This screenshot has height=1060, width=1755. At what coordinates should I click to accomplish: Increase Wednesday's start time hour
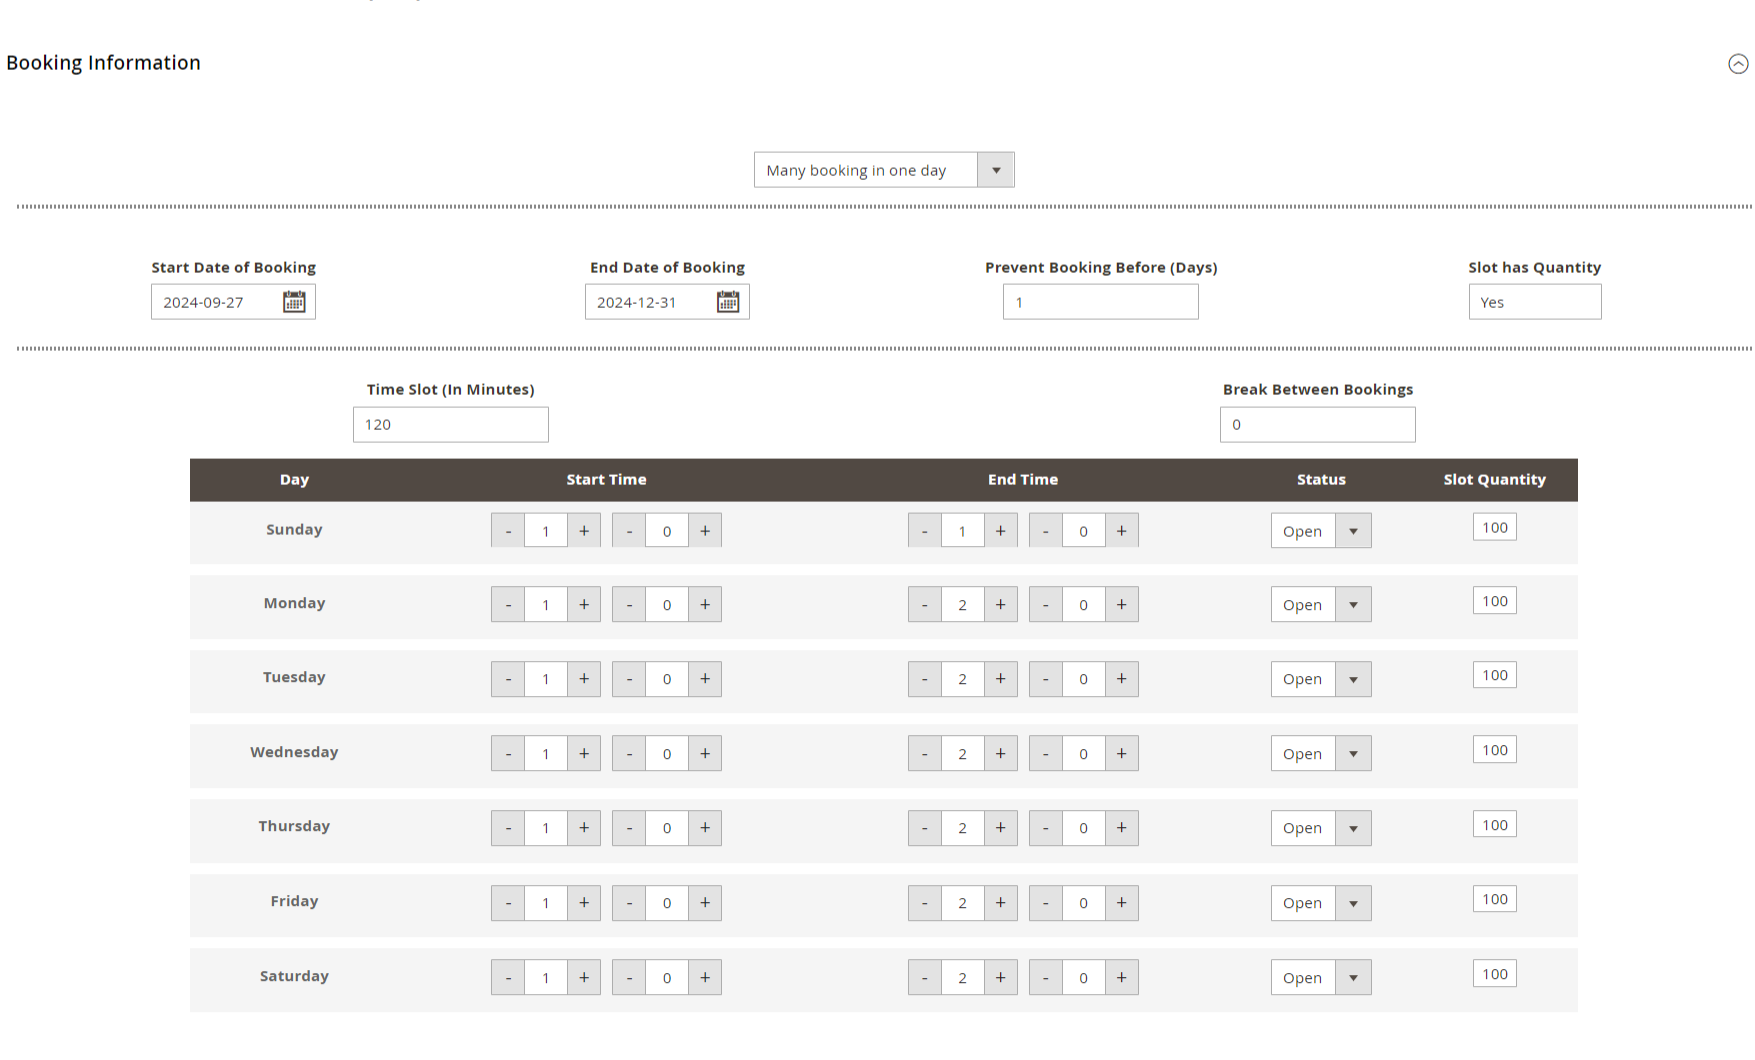point(584,754)
